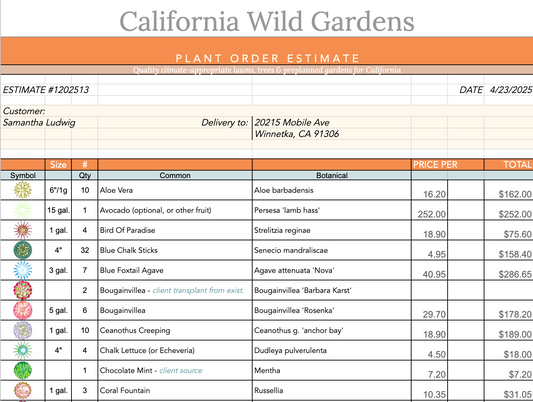Select the 20215 Mobile Ave address cell
Screen dimensions: 533x402
[292, 122]
